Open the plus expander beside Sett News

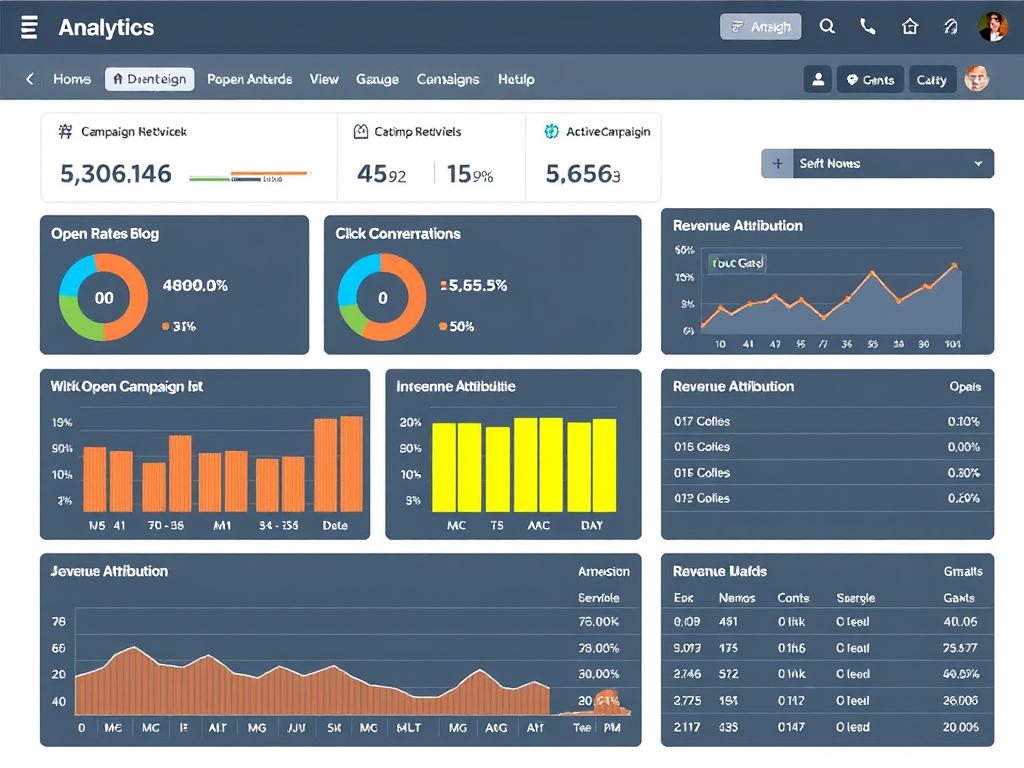pos(778,163)
